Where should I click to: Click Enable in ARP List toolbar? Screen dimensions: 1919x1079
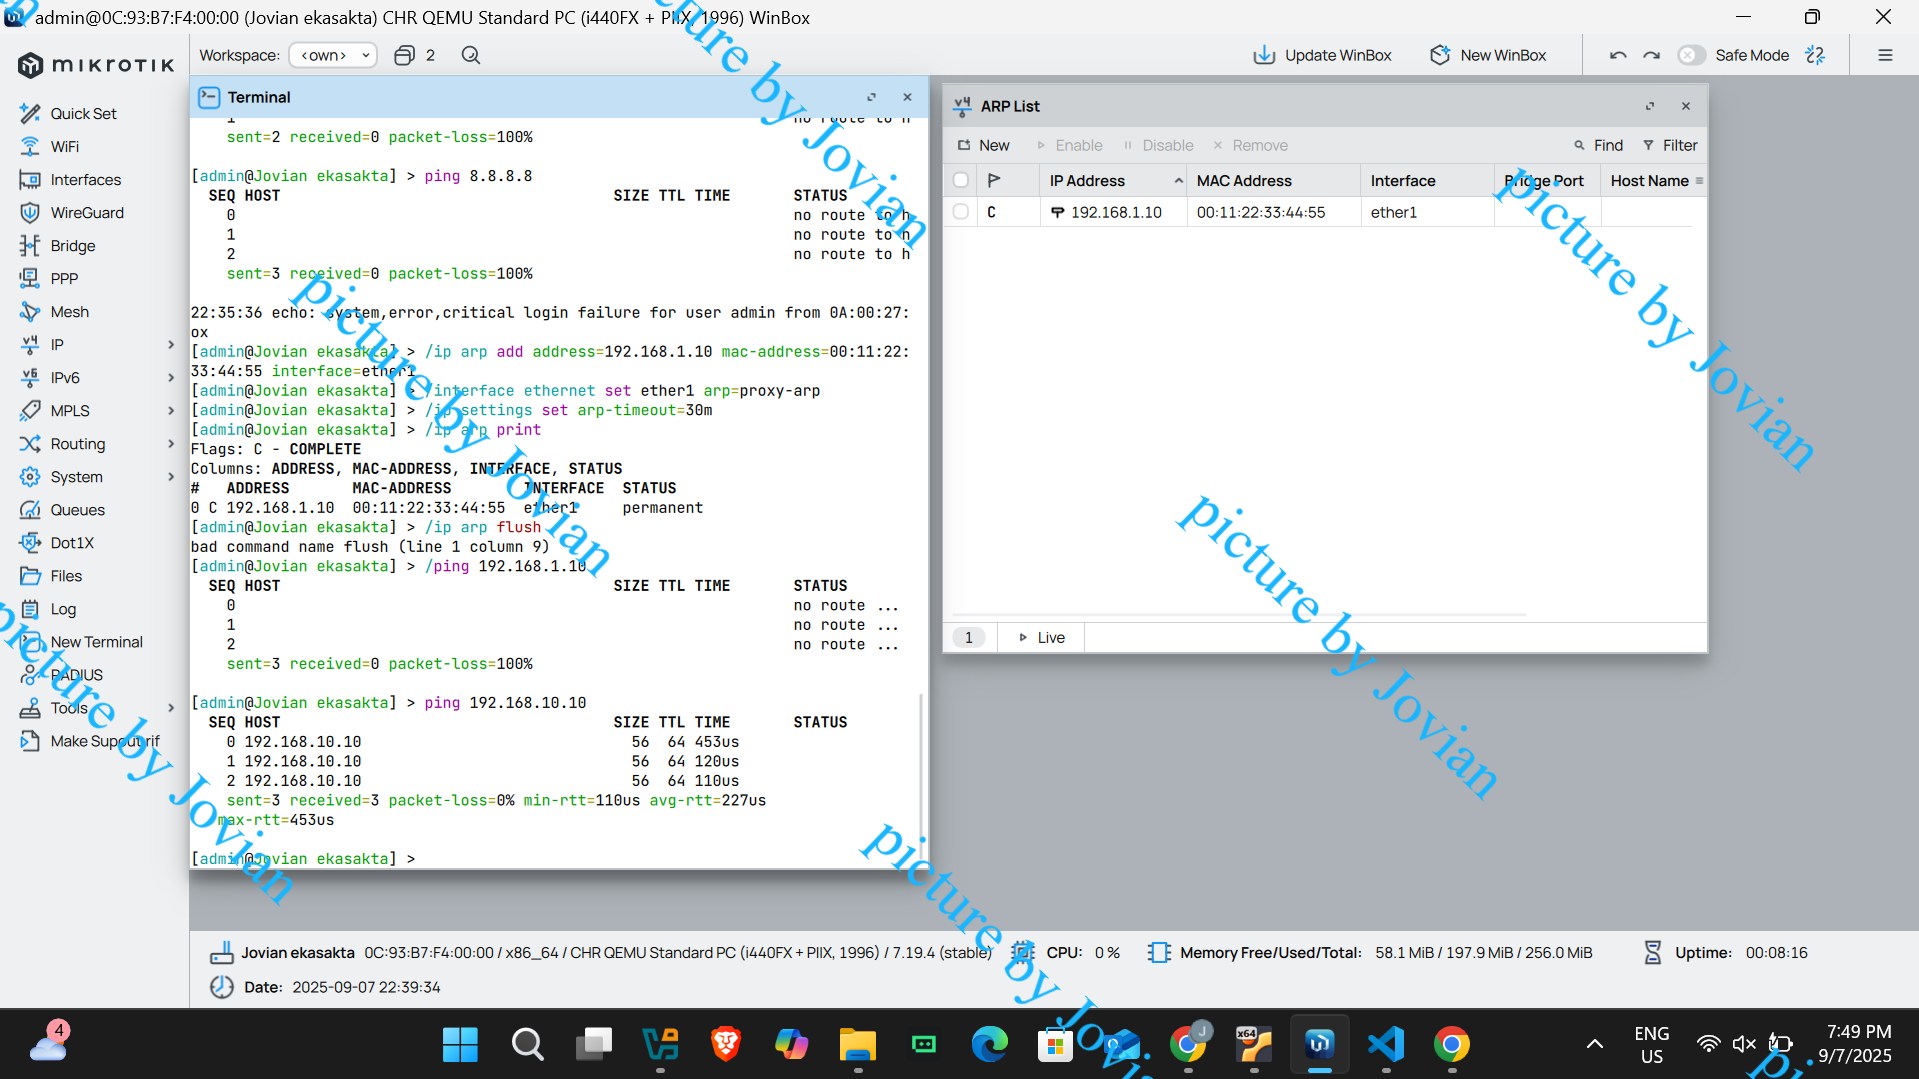coord(1069,145)
